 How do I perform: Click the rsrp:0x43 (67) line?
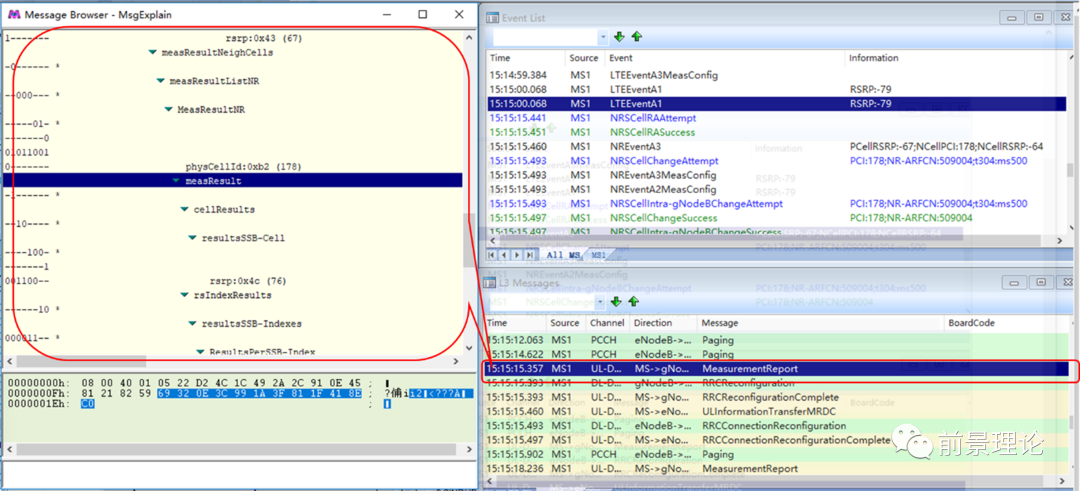tap(264, 39)
